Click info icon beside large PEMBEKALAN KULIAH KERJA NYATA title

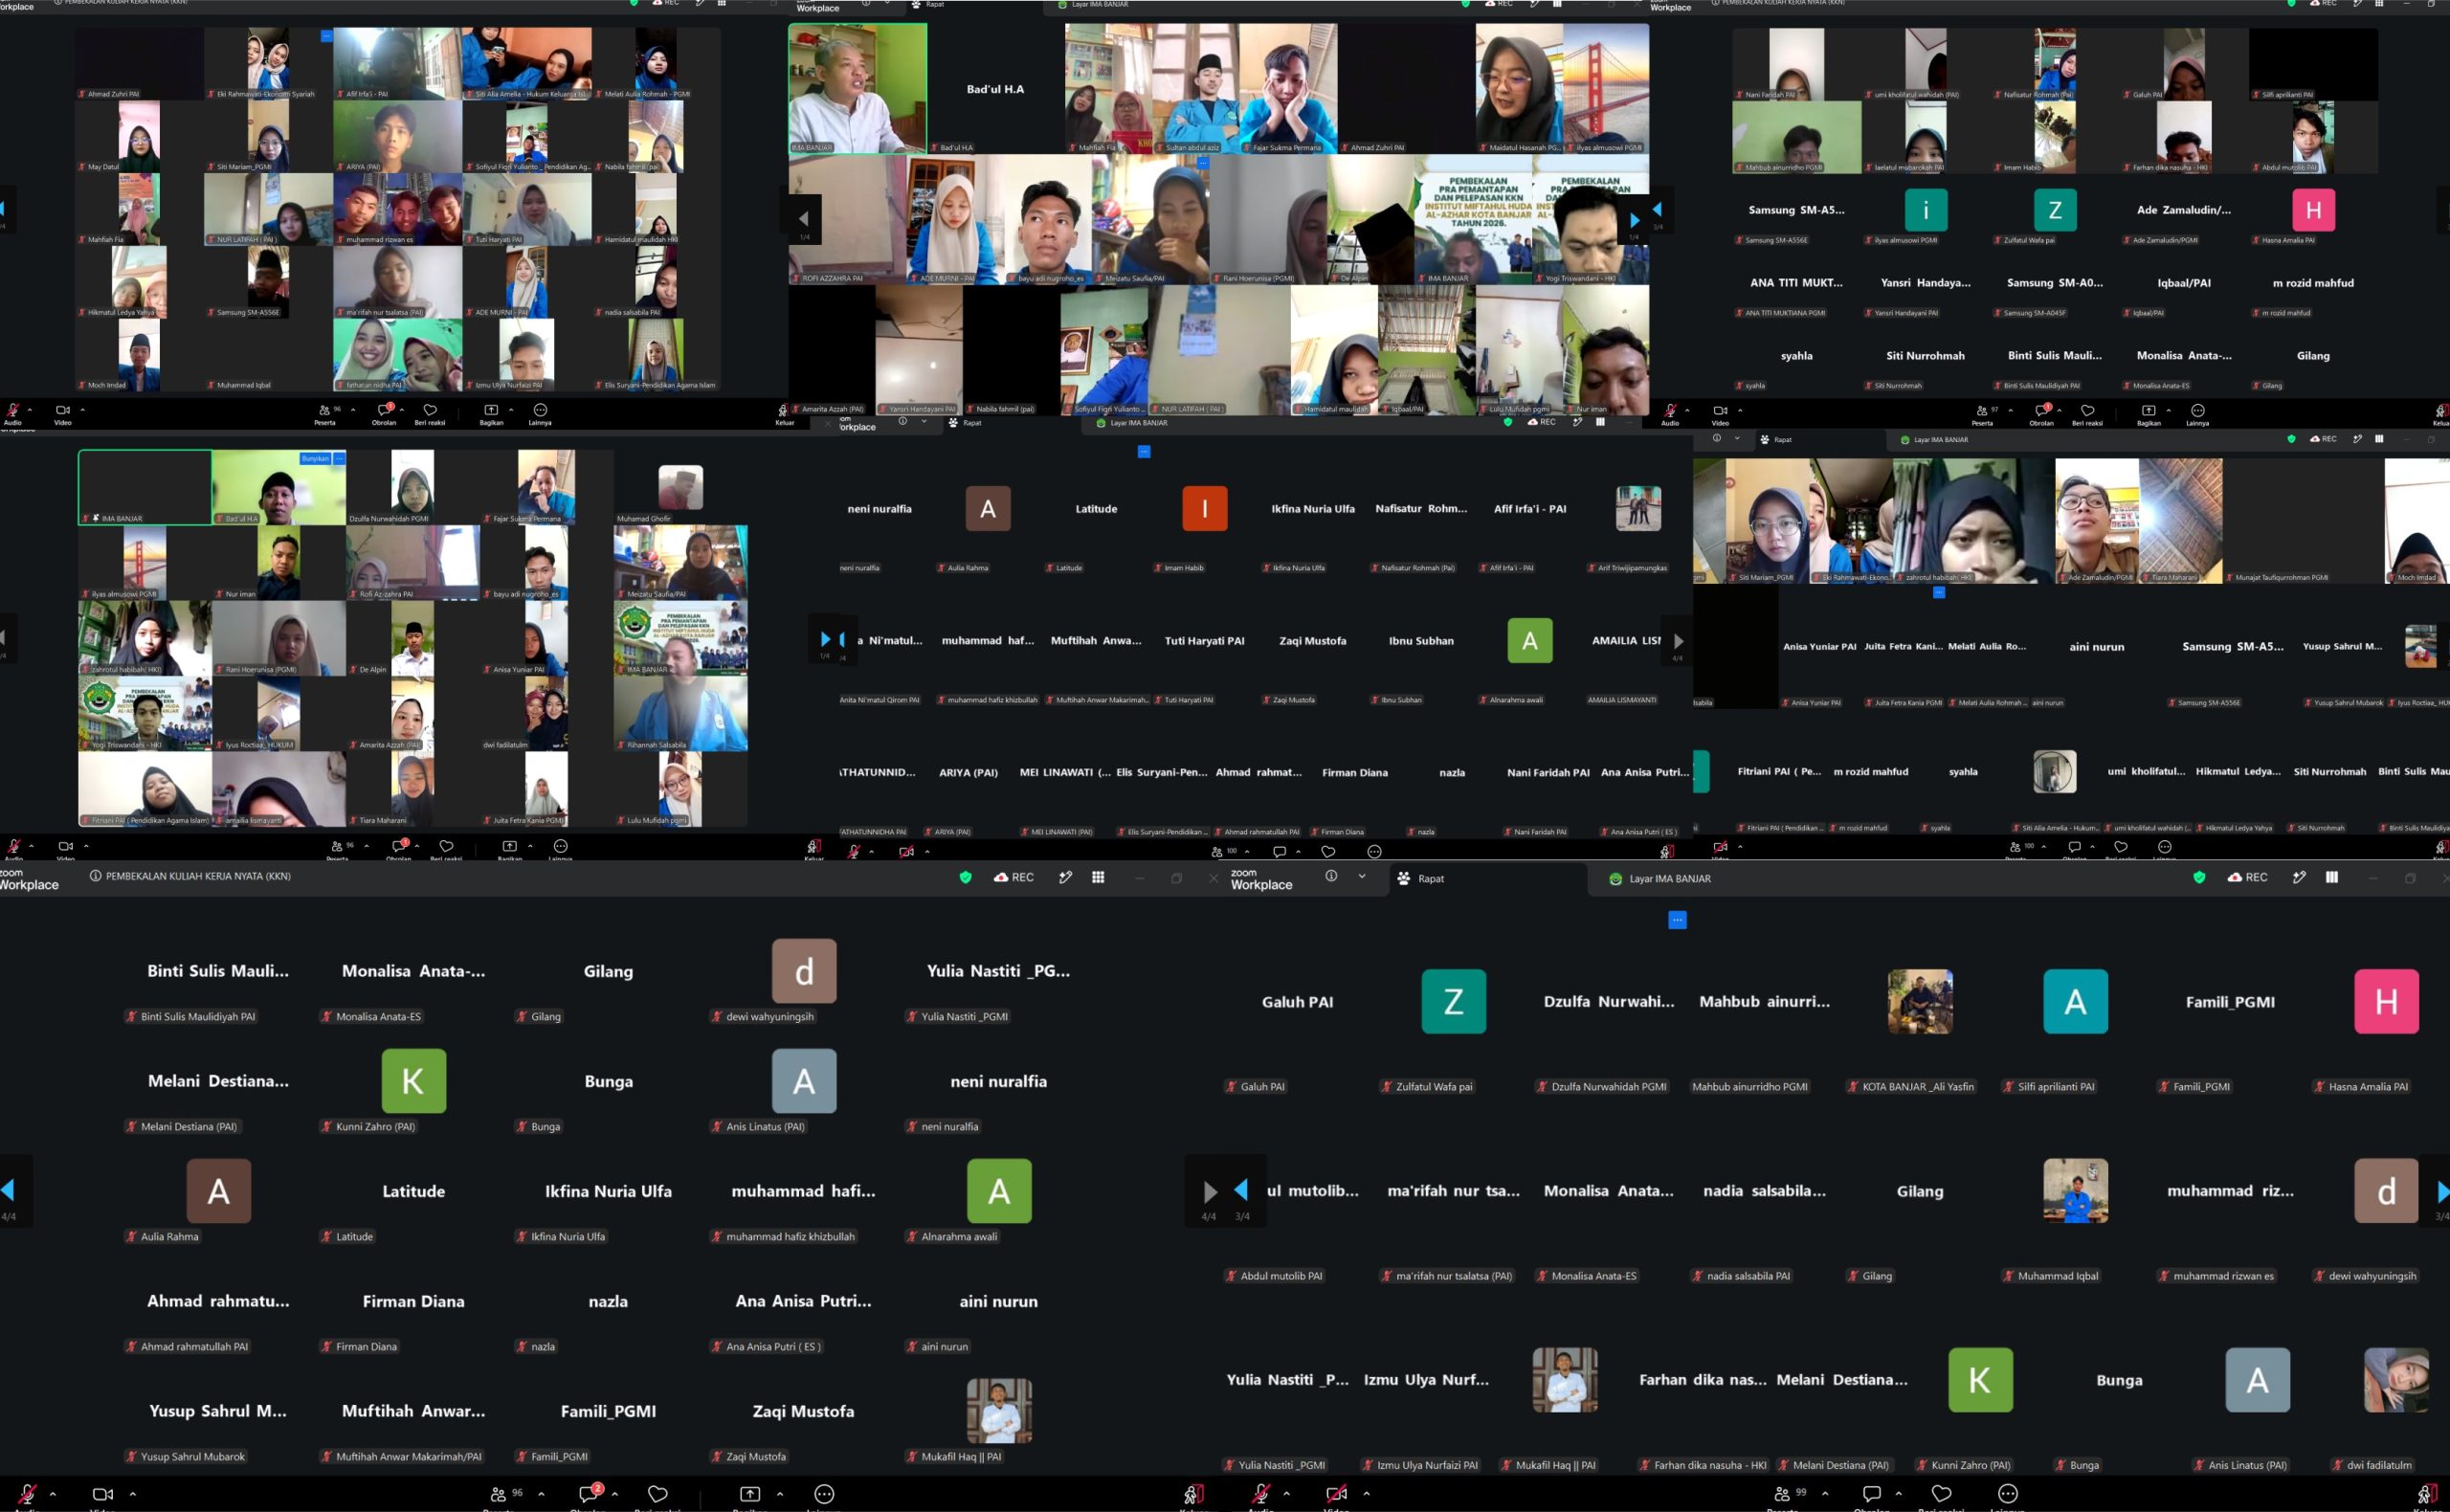(x=96, y=876)
